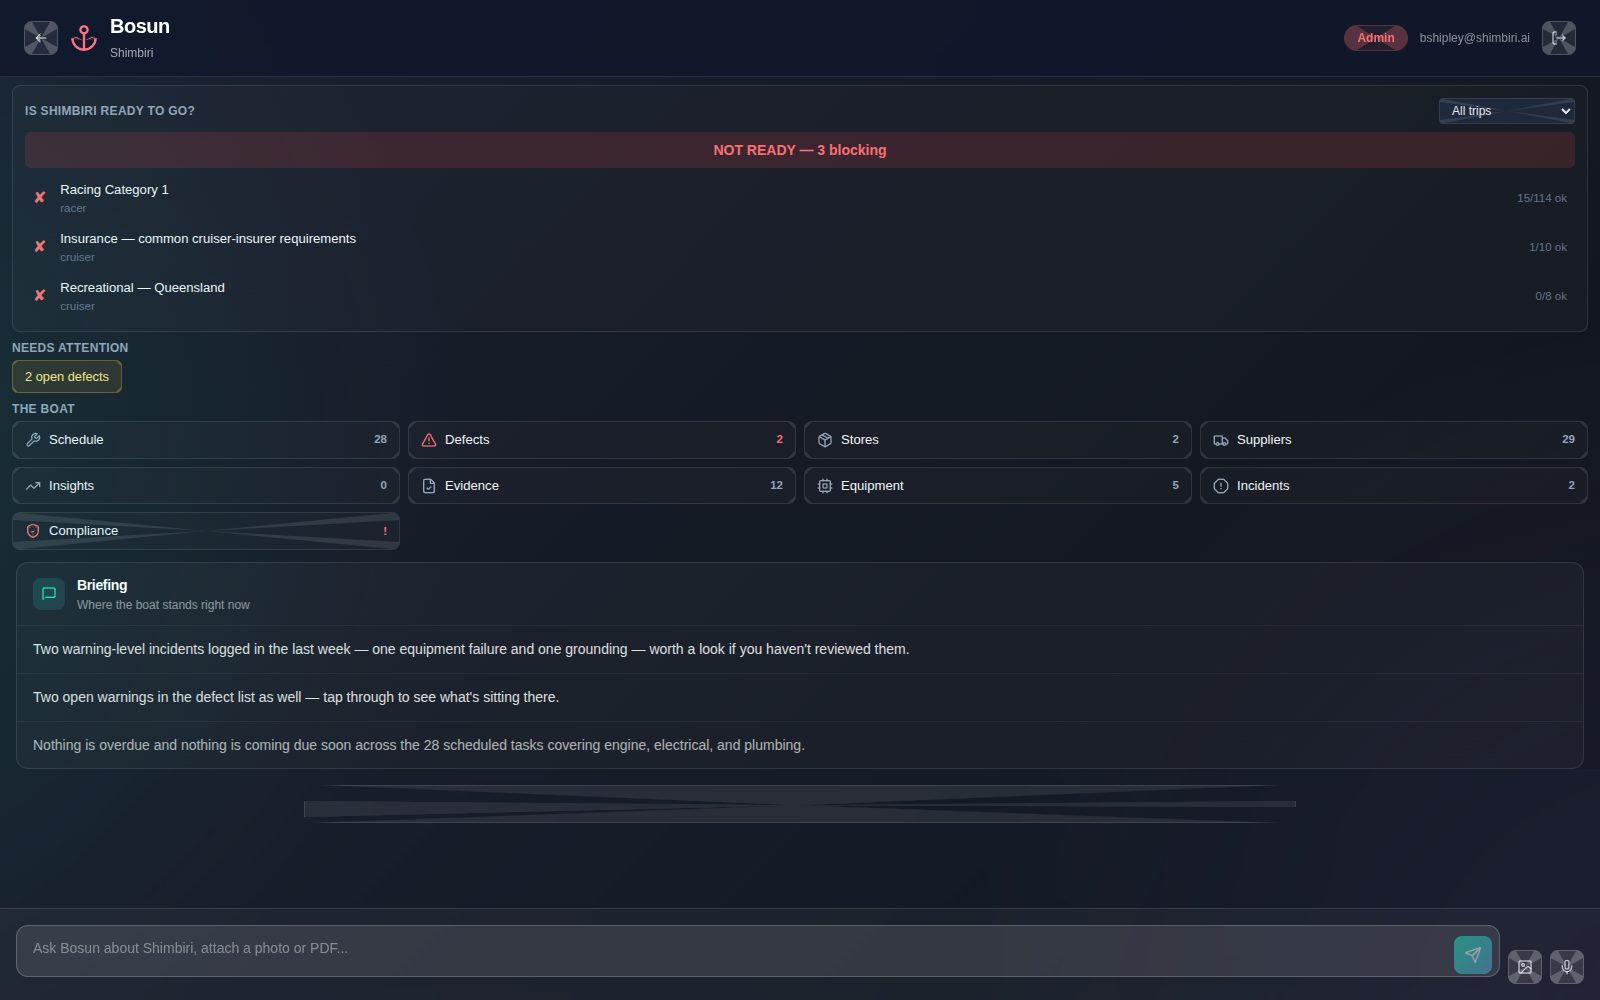This screenshot has width=1600, height=1000.
Task: Click the Equipment chip icon
Action: tap(825, 486)
